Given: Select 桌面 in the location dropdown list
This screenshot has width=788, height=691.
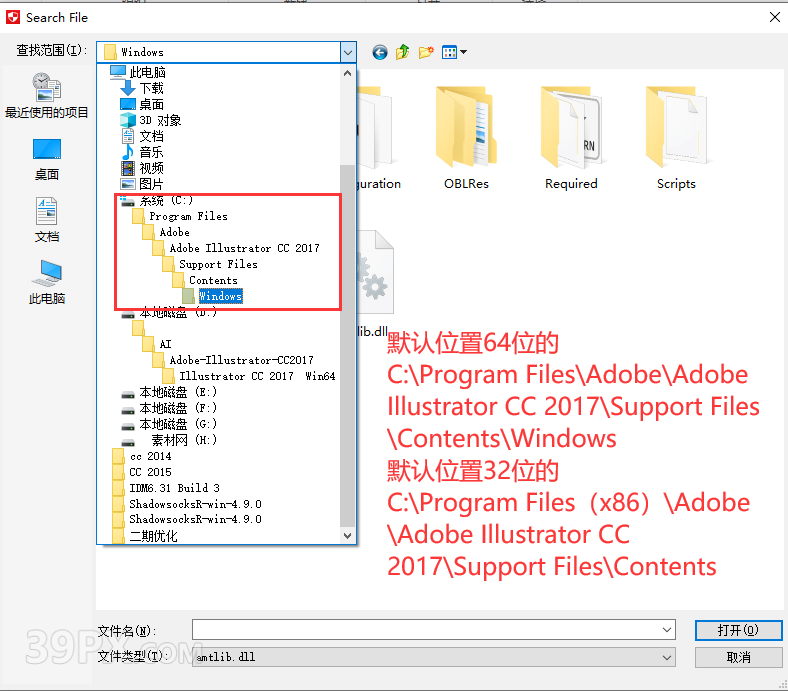Looking at the screenshot, I should tap(142, 104).
